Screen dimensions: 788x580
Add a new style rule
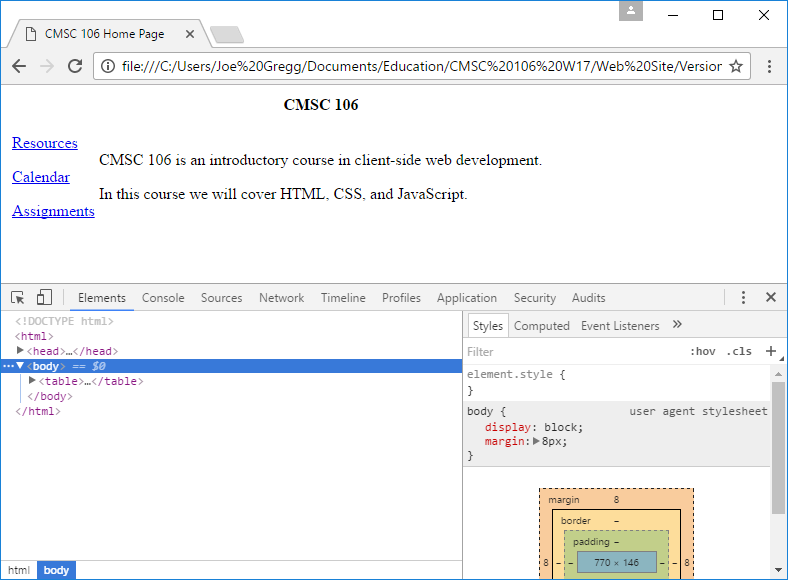tap(771, 351)
